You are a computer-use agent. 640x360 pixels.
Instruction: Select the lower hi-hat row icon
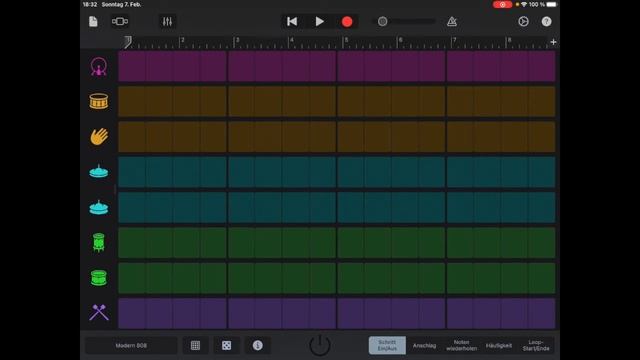point(99,207)
